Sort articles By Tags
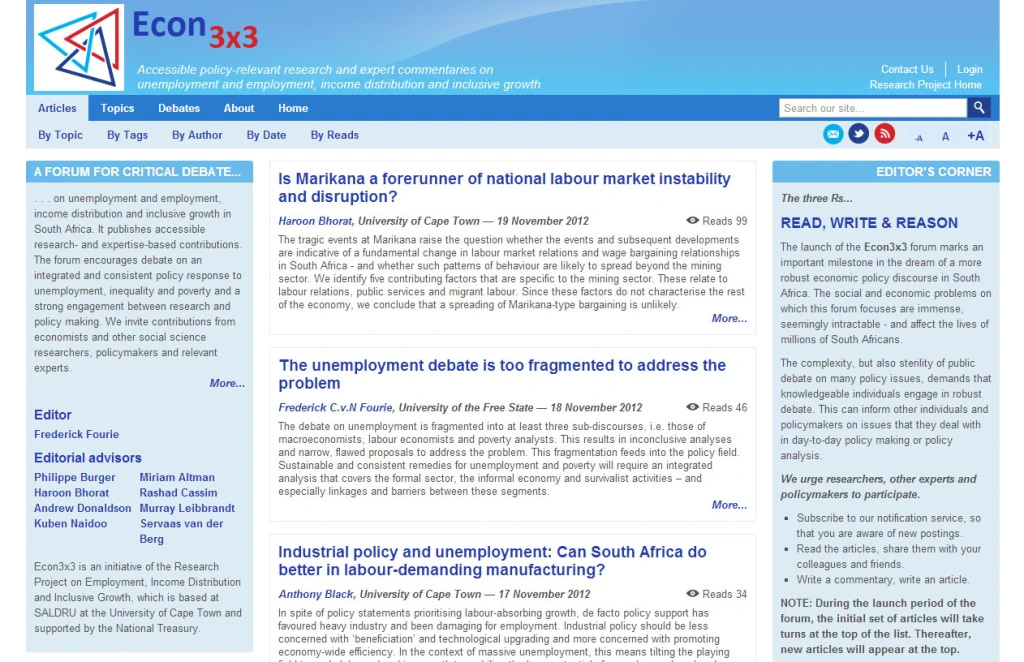Screen dimensions: 1024x662 pyautogui.click(x=127, y=135)
